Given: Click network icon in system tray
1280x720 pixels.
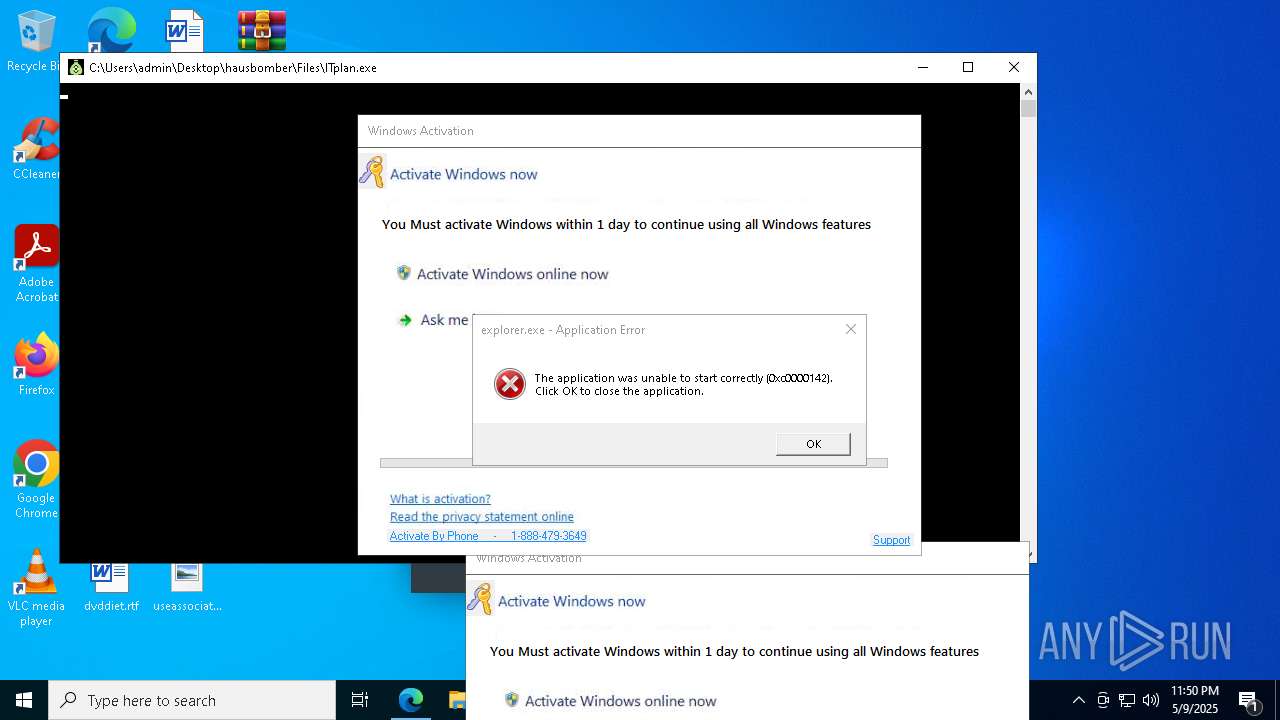Looking at the screenshot, I should point(1127,700).
